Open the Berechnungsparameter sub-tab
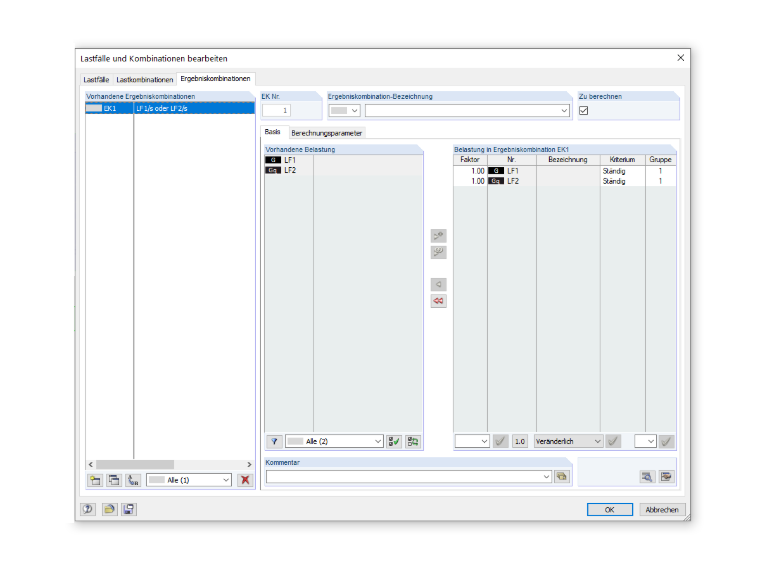This screenshot has height=570, width=760. 327,133
